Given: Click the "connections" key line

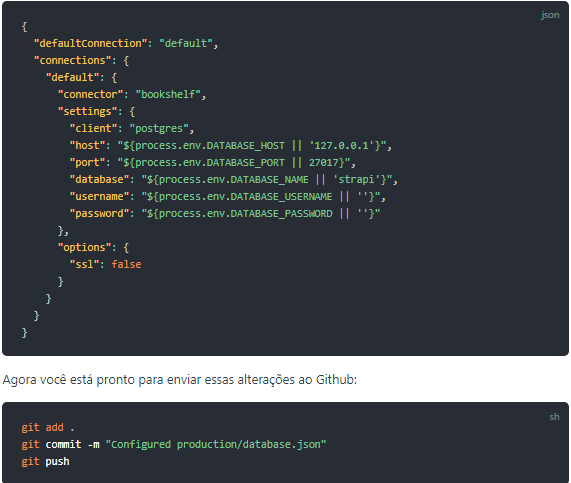Looking at the screenshot, I should pos(81,60).
